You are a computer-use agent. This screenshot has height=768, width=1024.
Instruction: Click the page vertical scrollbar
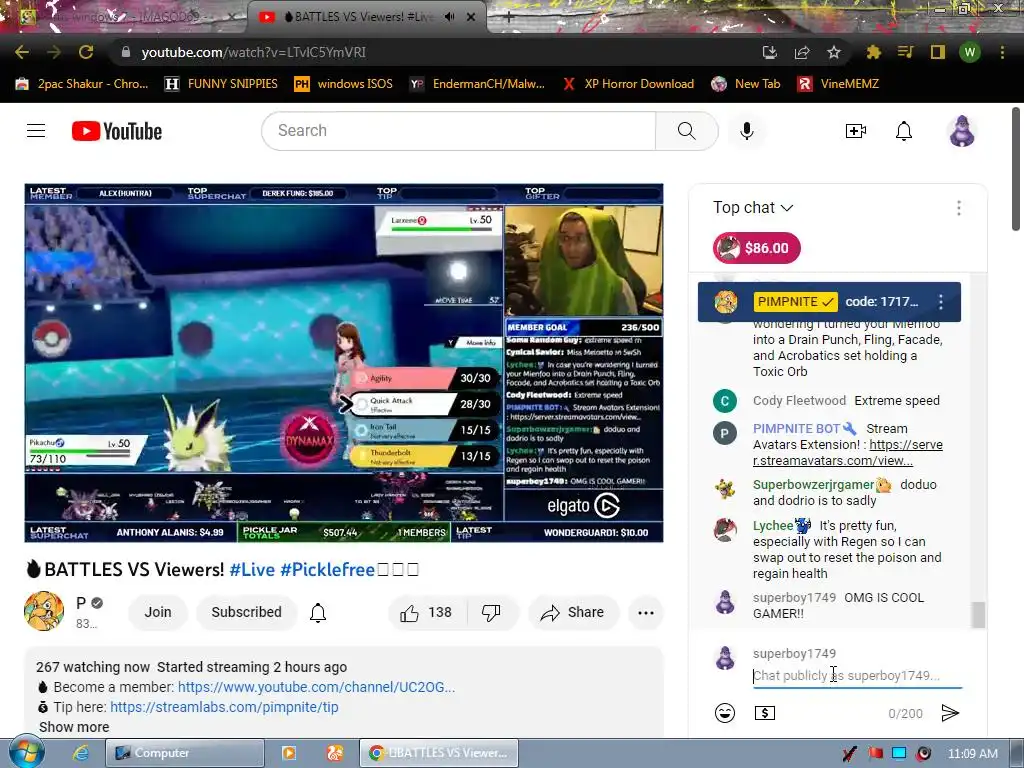coord(1016,168)
